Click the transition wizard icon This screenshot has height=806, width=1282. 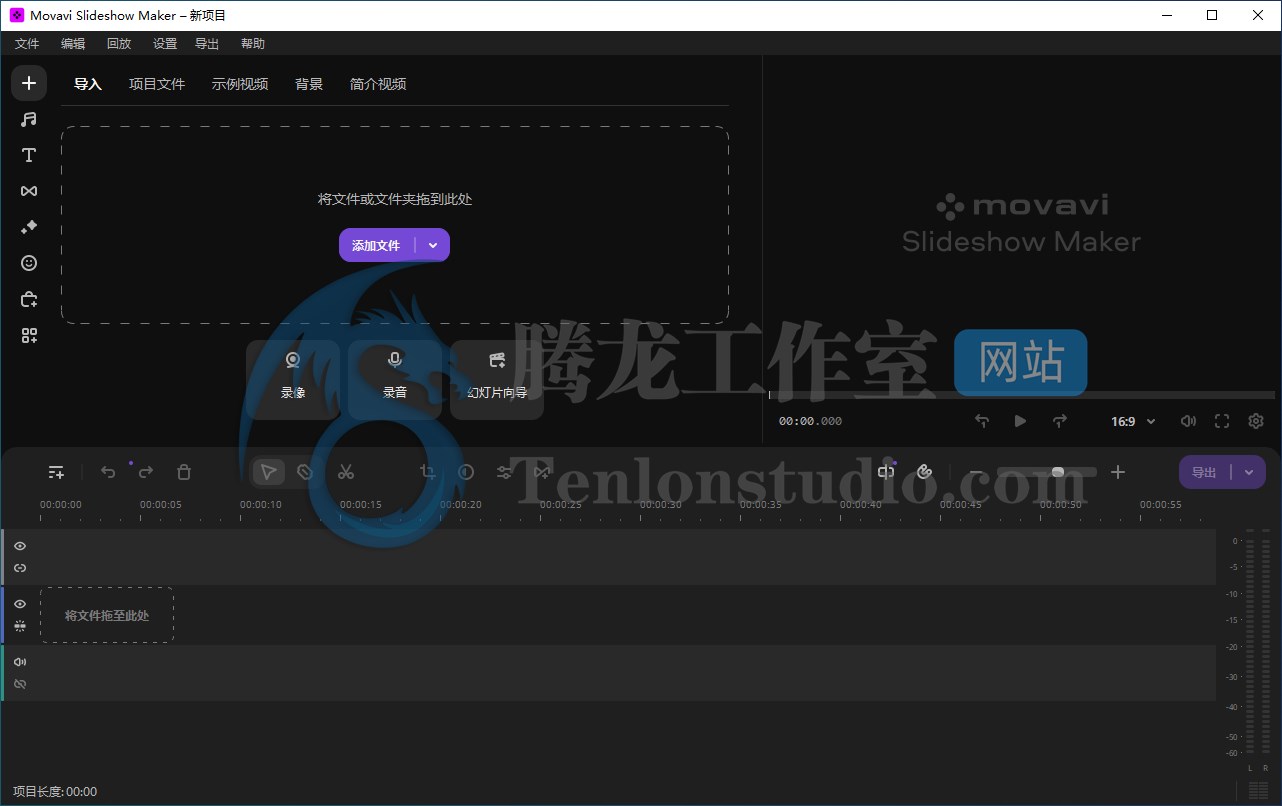542,472
